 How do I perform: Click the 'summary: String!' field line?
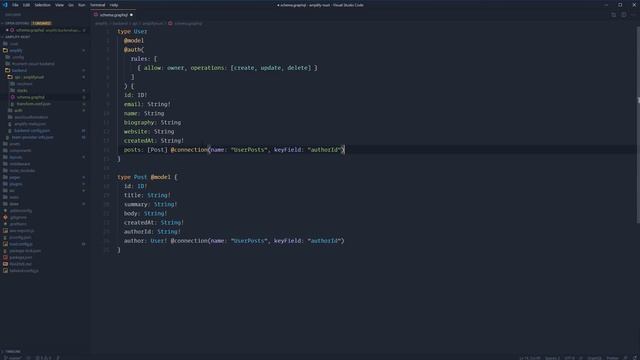tap(151, 204)
